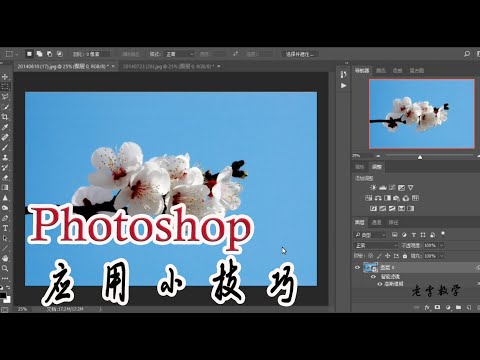Select the Quick Selection tool

click(x=5, y=107)
